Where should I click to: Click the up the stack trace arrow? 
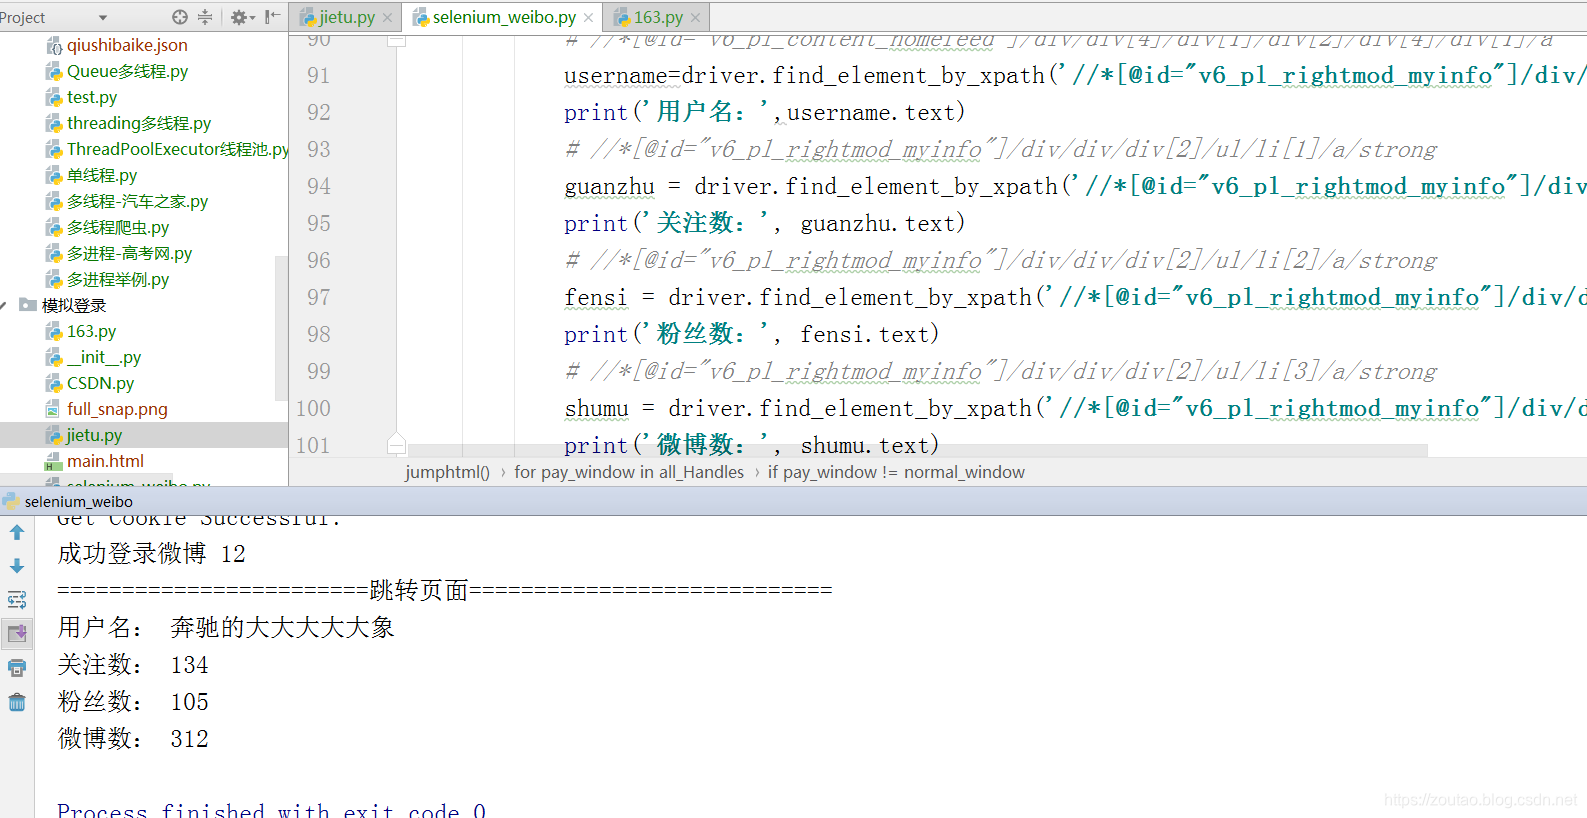coord(17,533)
